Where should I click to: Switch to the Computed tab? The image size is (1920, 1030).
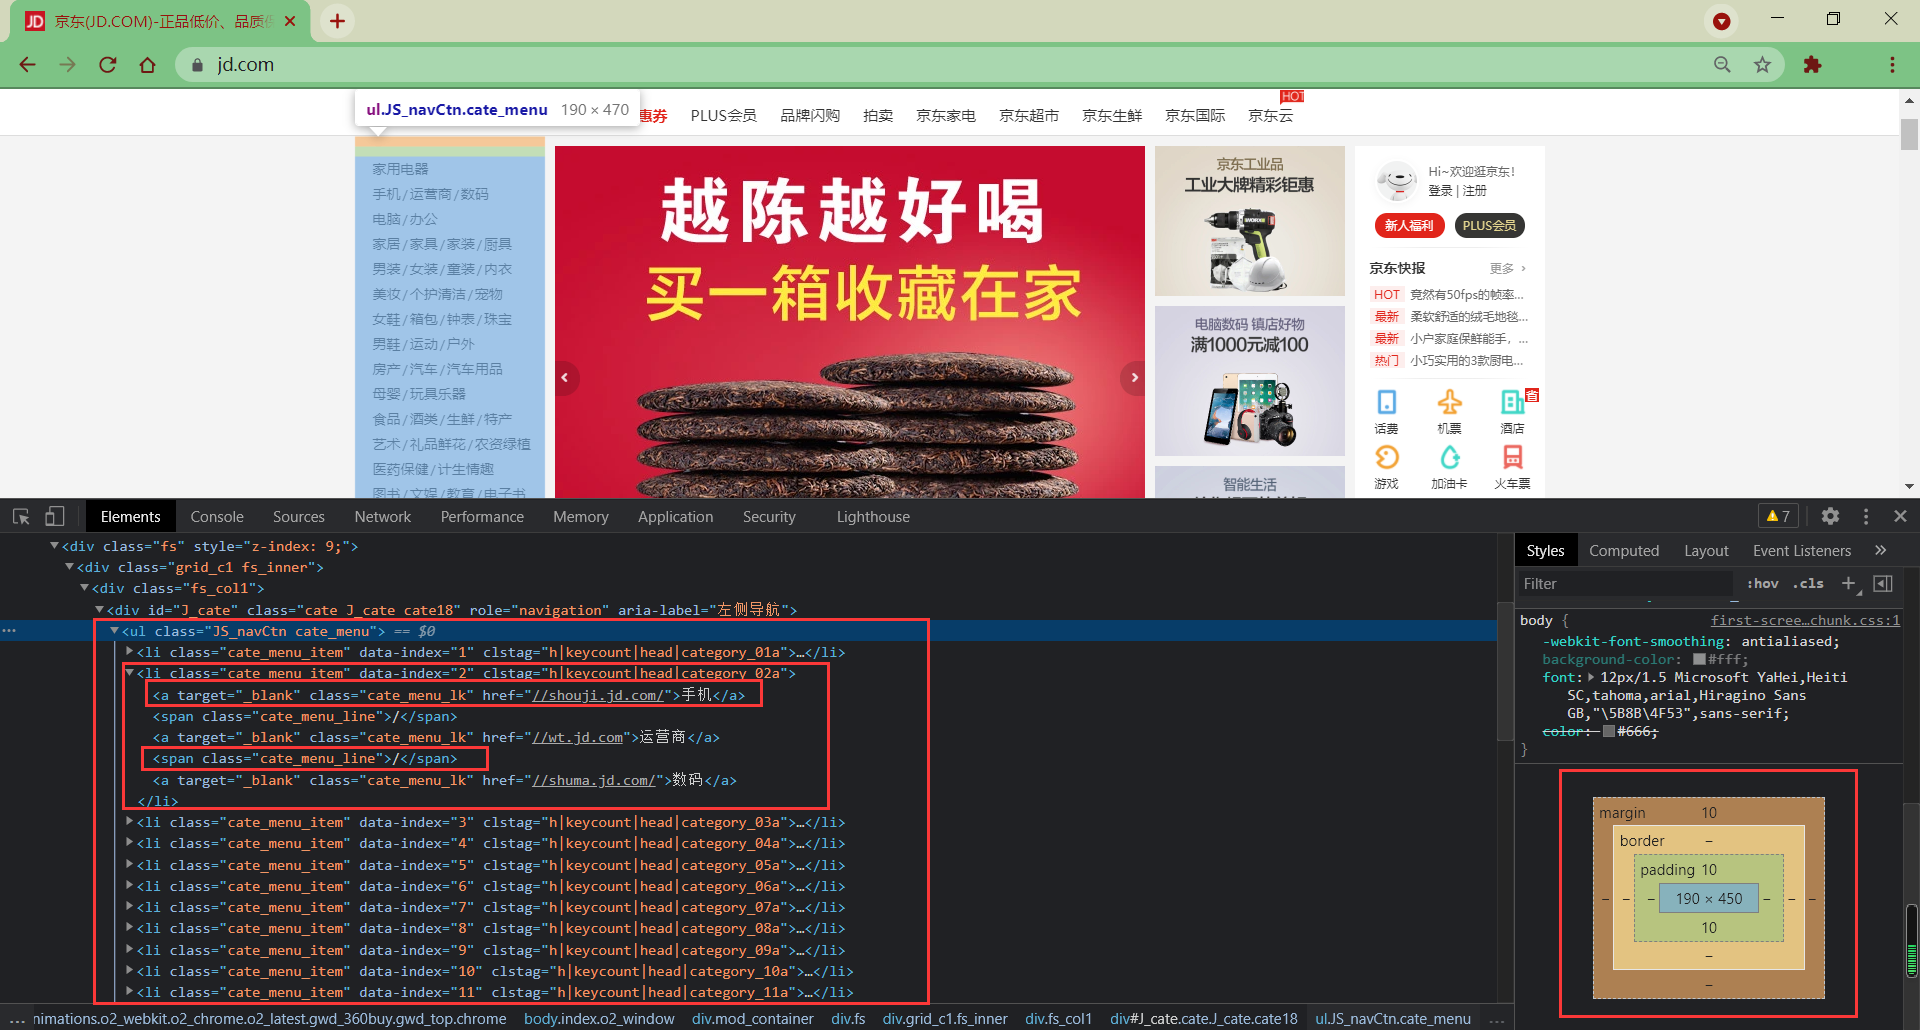[x=1623, y=550]
